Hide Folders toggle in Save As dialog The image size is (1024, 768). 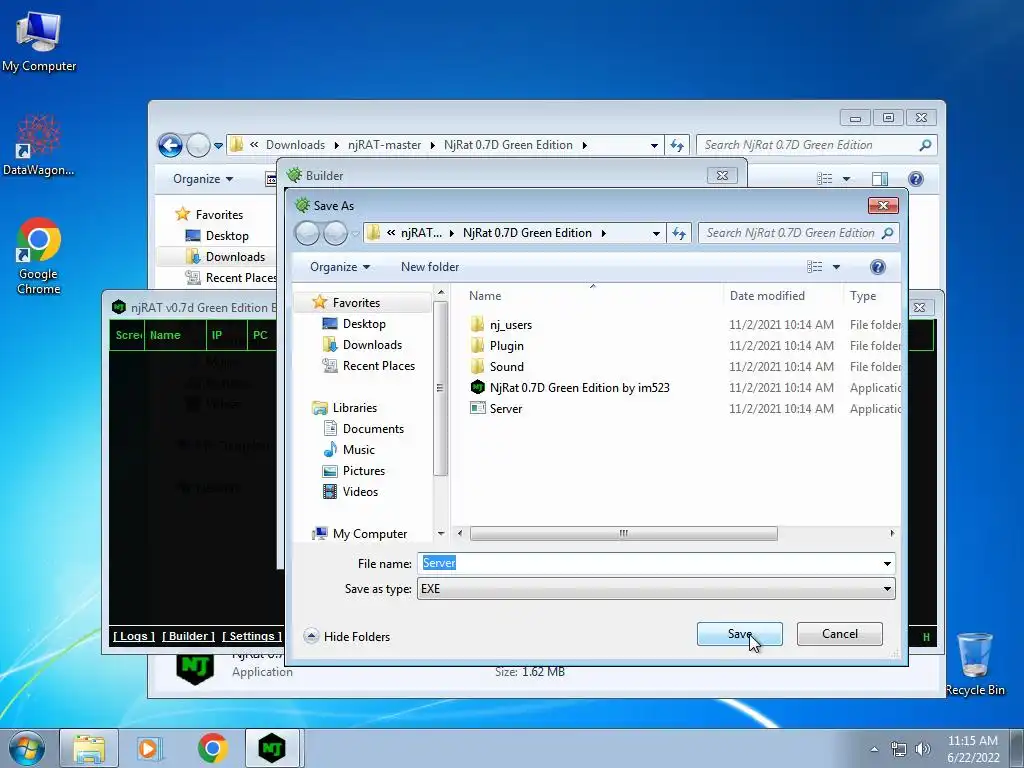347,636
